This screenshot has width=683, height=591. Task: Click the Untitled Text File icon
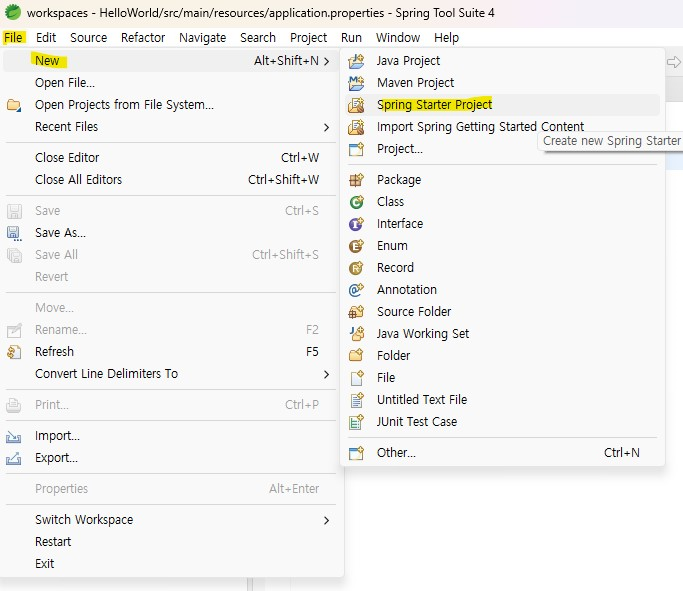(357, 400)
